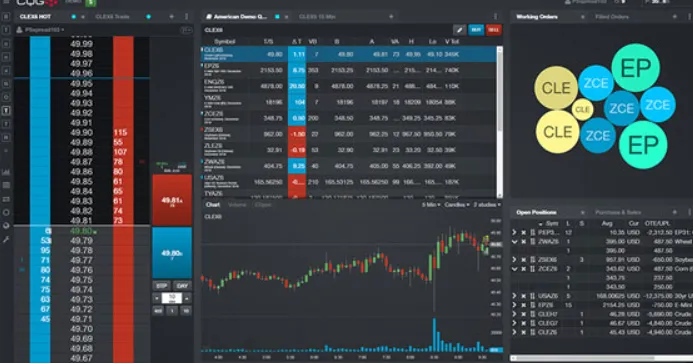Select the CLE HOT tab
The height and width of the screenshot is (363, 693).
[35, 17]
